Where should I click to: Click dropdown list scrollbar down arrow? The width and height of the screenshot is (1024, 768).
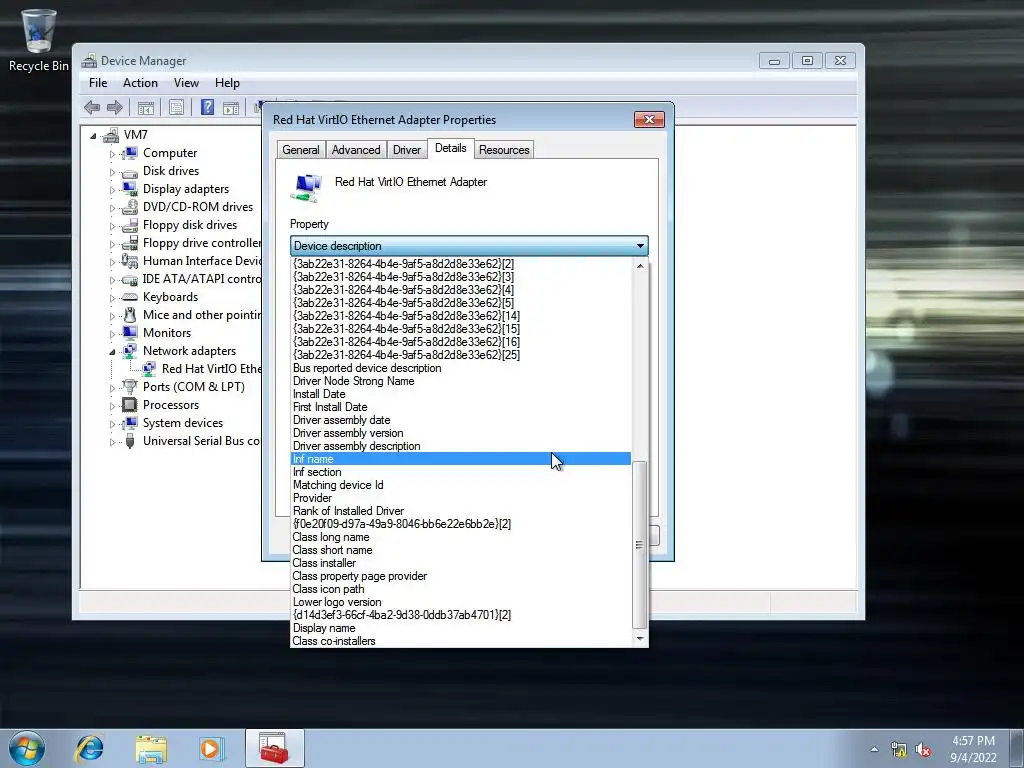coord(640,639)
